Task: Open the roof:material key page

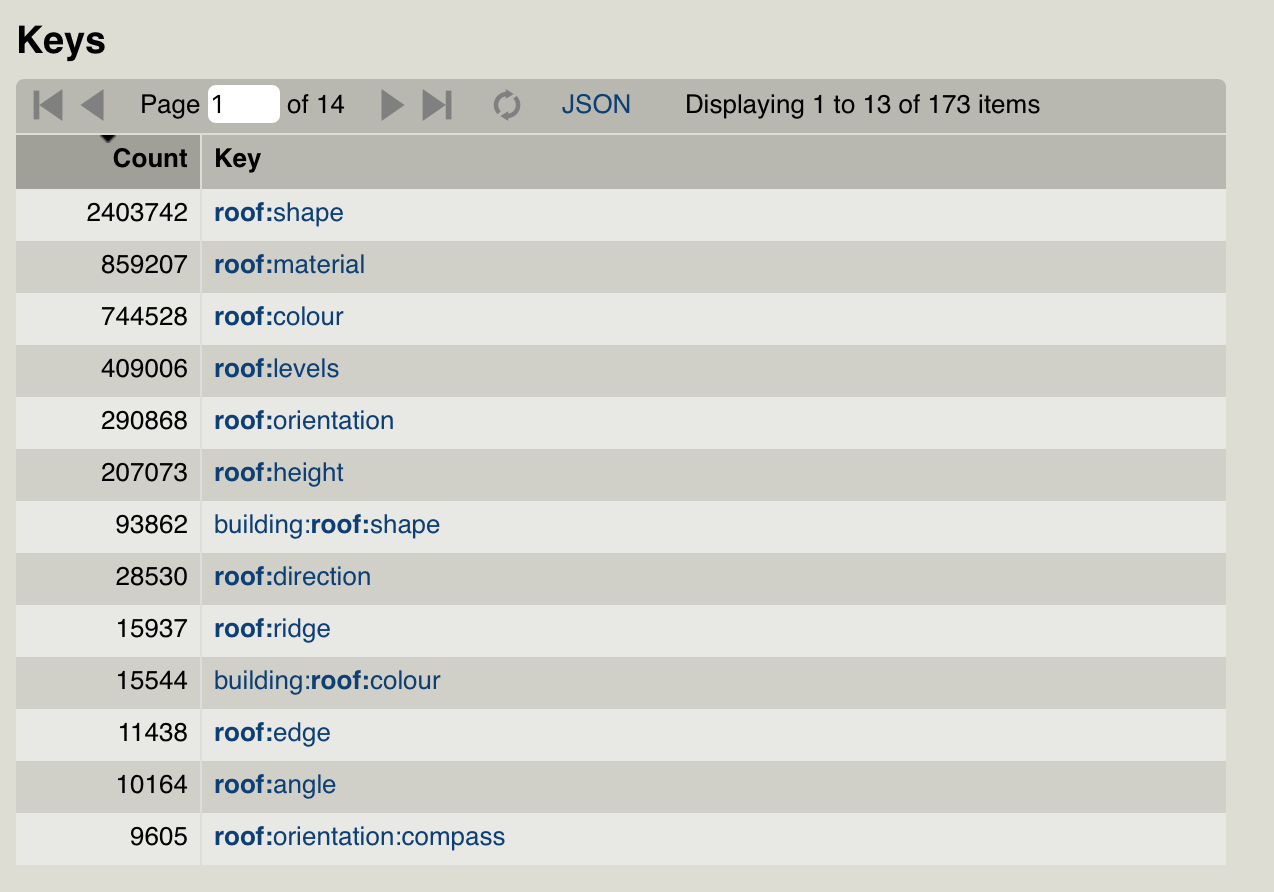Action: coord(289,264)
